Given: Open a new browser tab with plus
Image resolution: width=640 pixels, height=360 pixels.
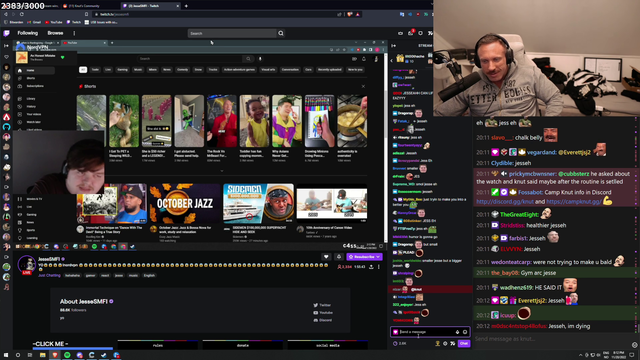Looking at the screenshot, I should point(186,6).
